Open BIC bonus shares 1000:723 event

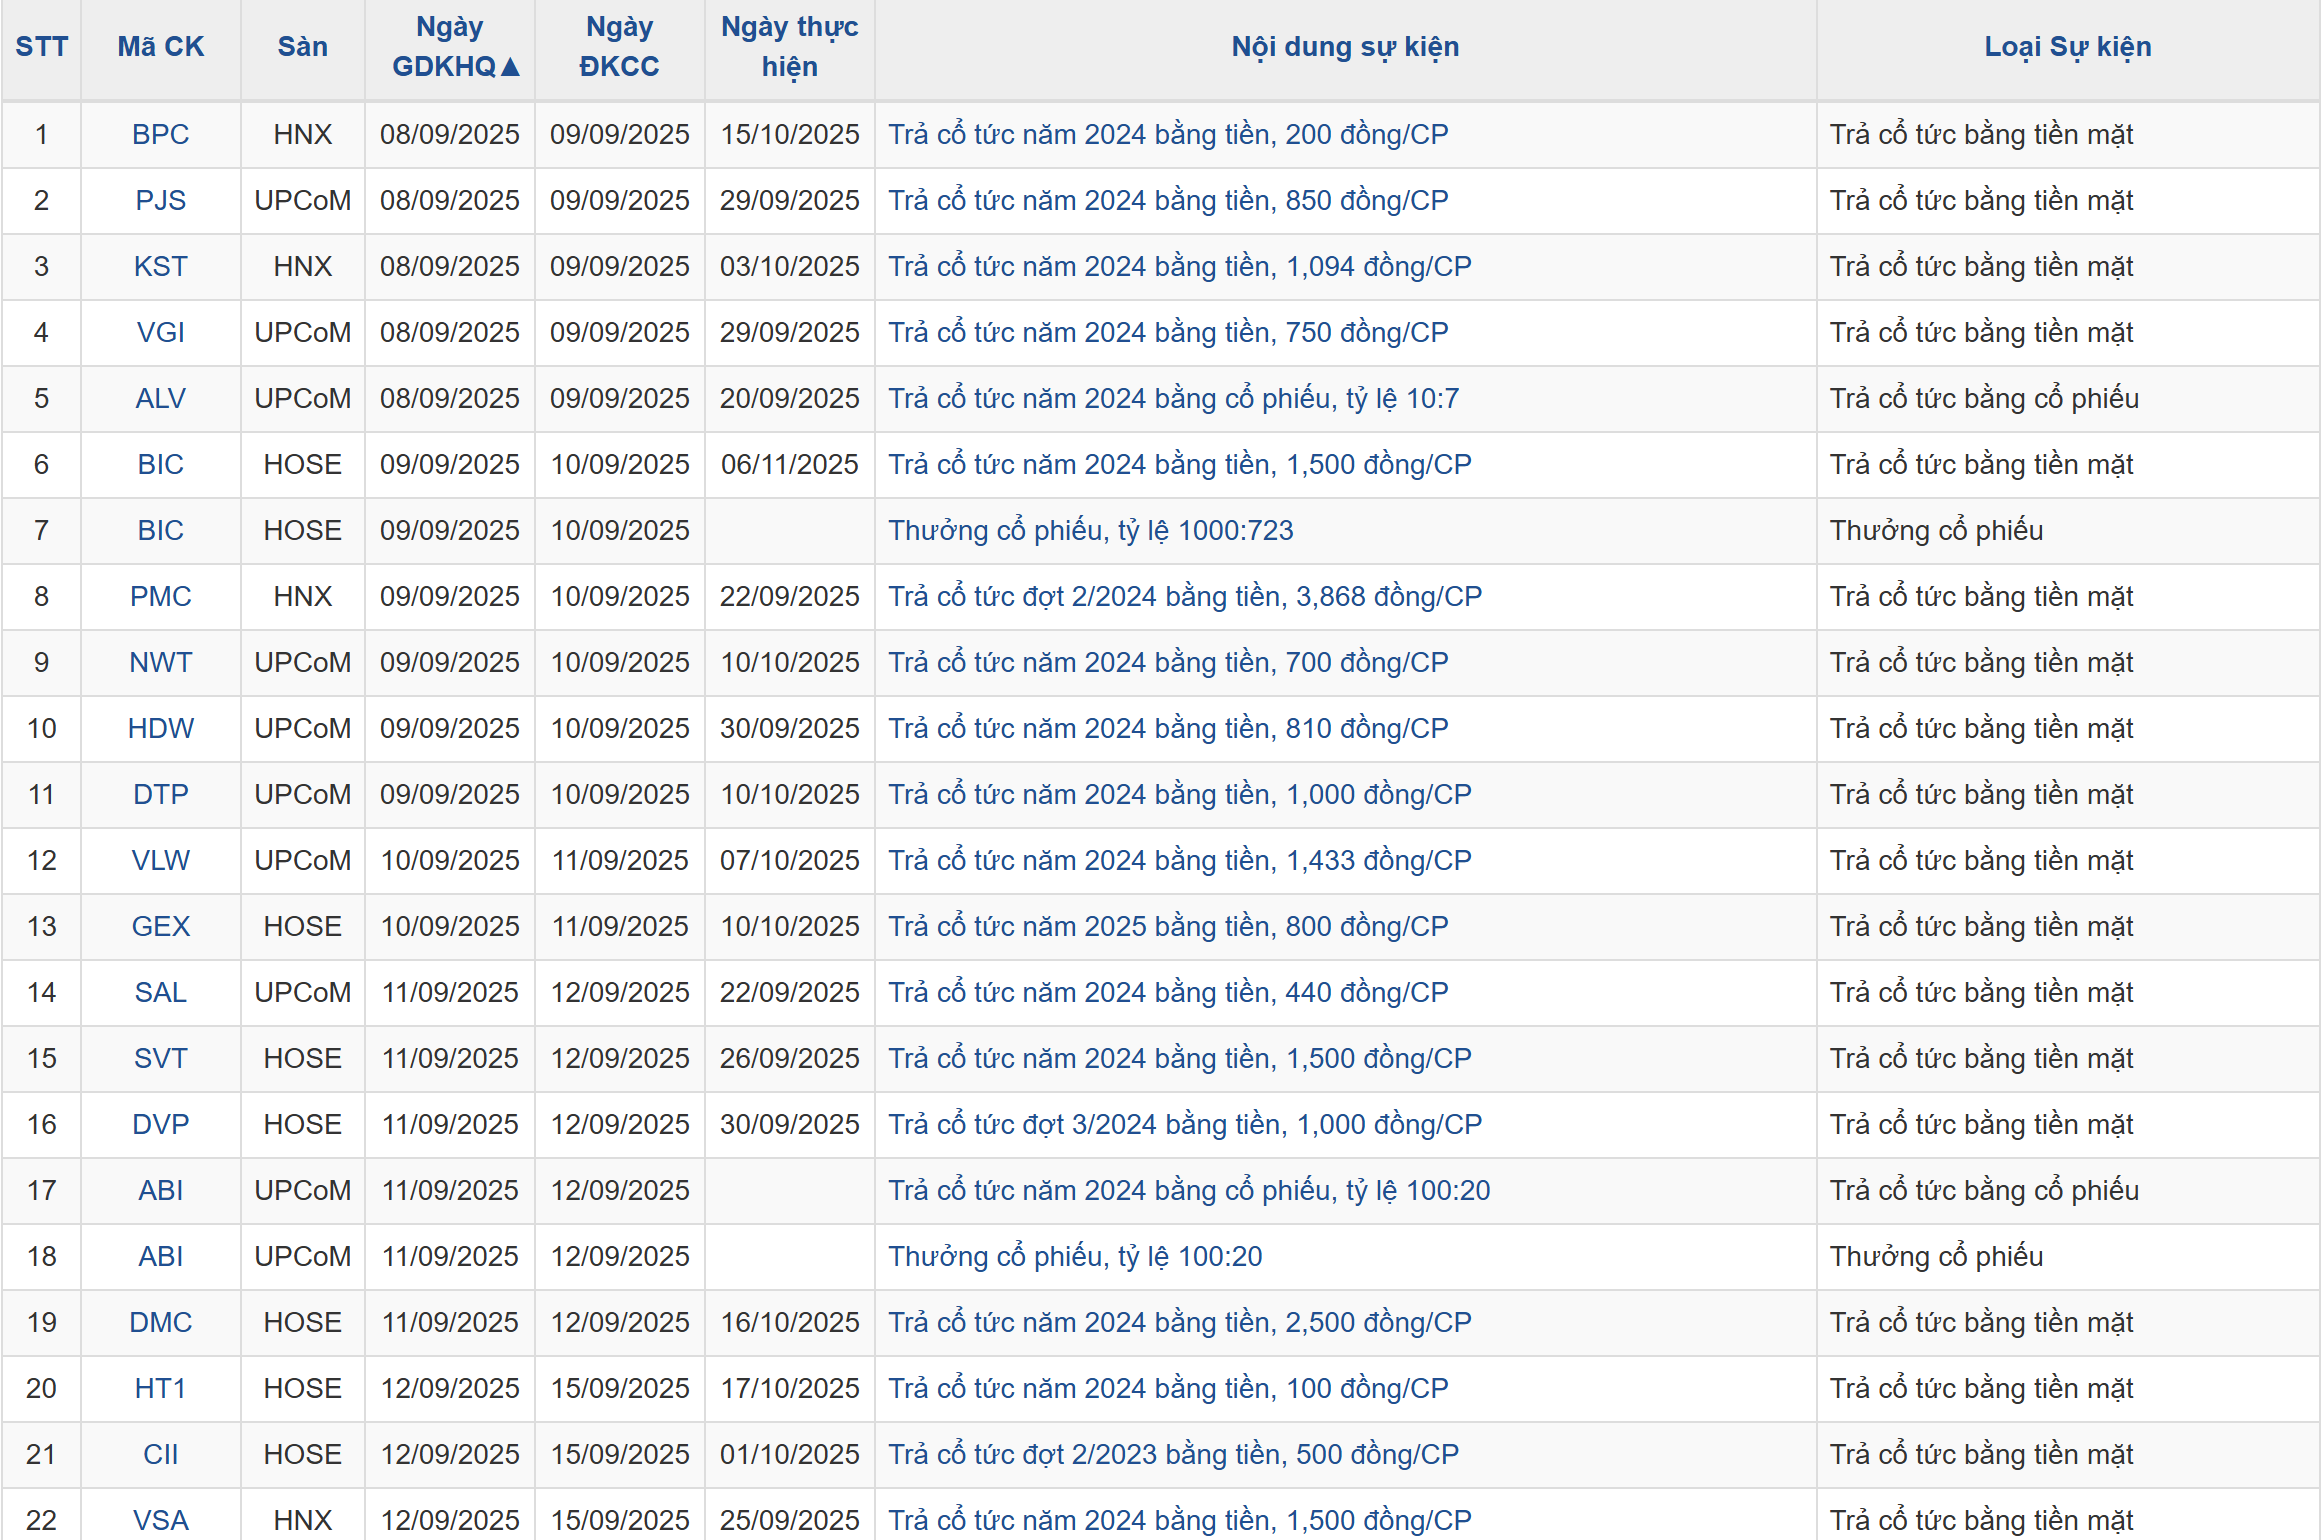1090,530
